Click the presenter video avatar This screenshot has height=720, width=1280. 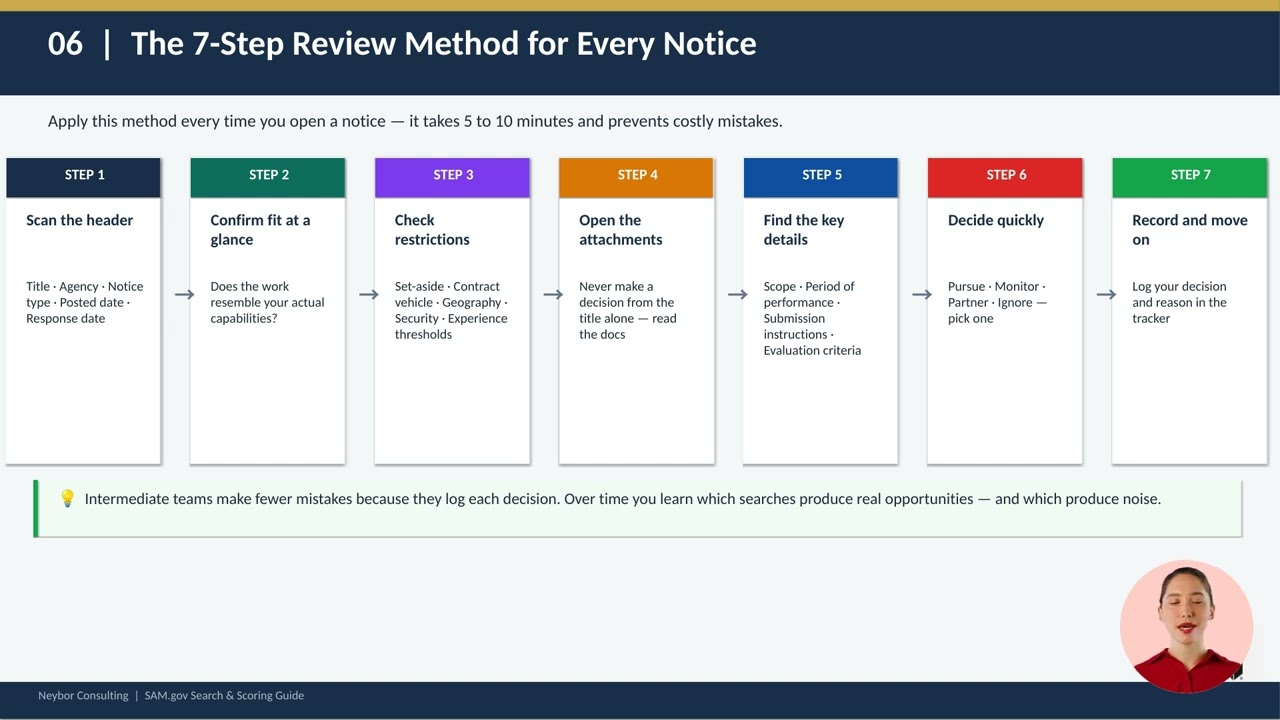(x=1187, y=627)
